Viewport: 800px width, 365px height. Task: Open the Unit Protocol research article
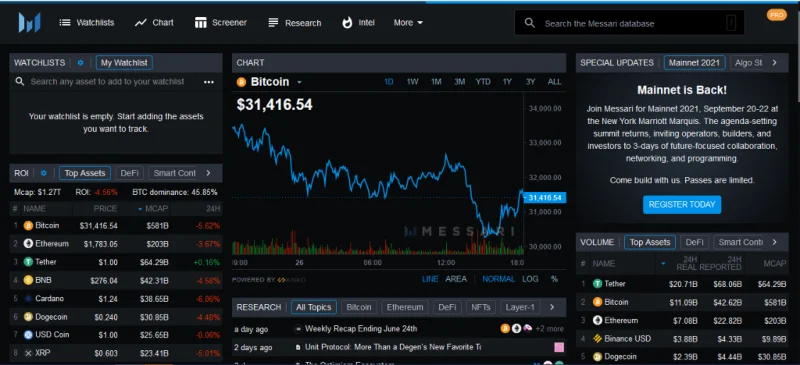[393, 347]
